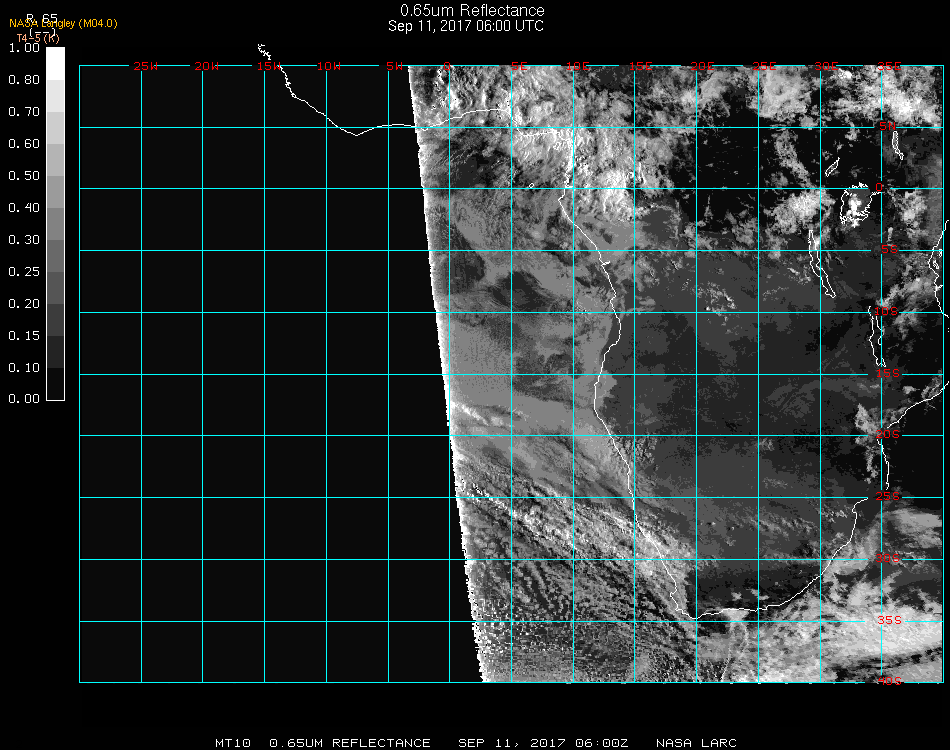
Task: Click the 15W longitude label
Action: click(268, 66)
